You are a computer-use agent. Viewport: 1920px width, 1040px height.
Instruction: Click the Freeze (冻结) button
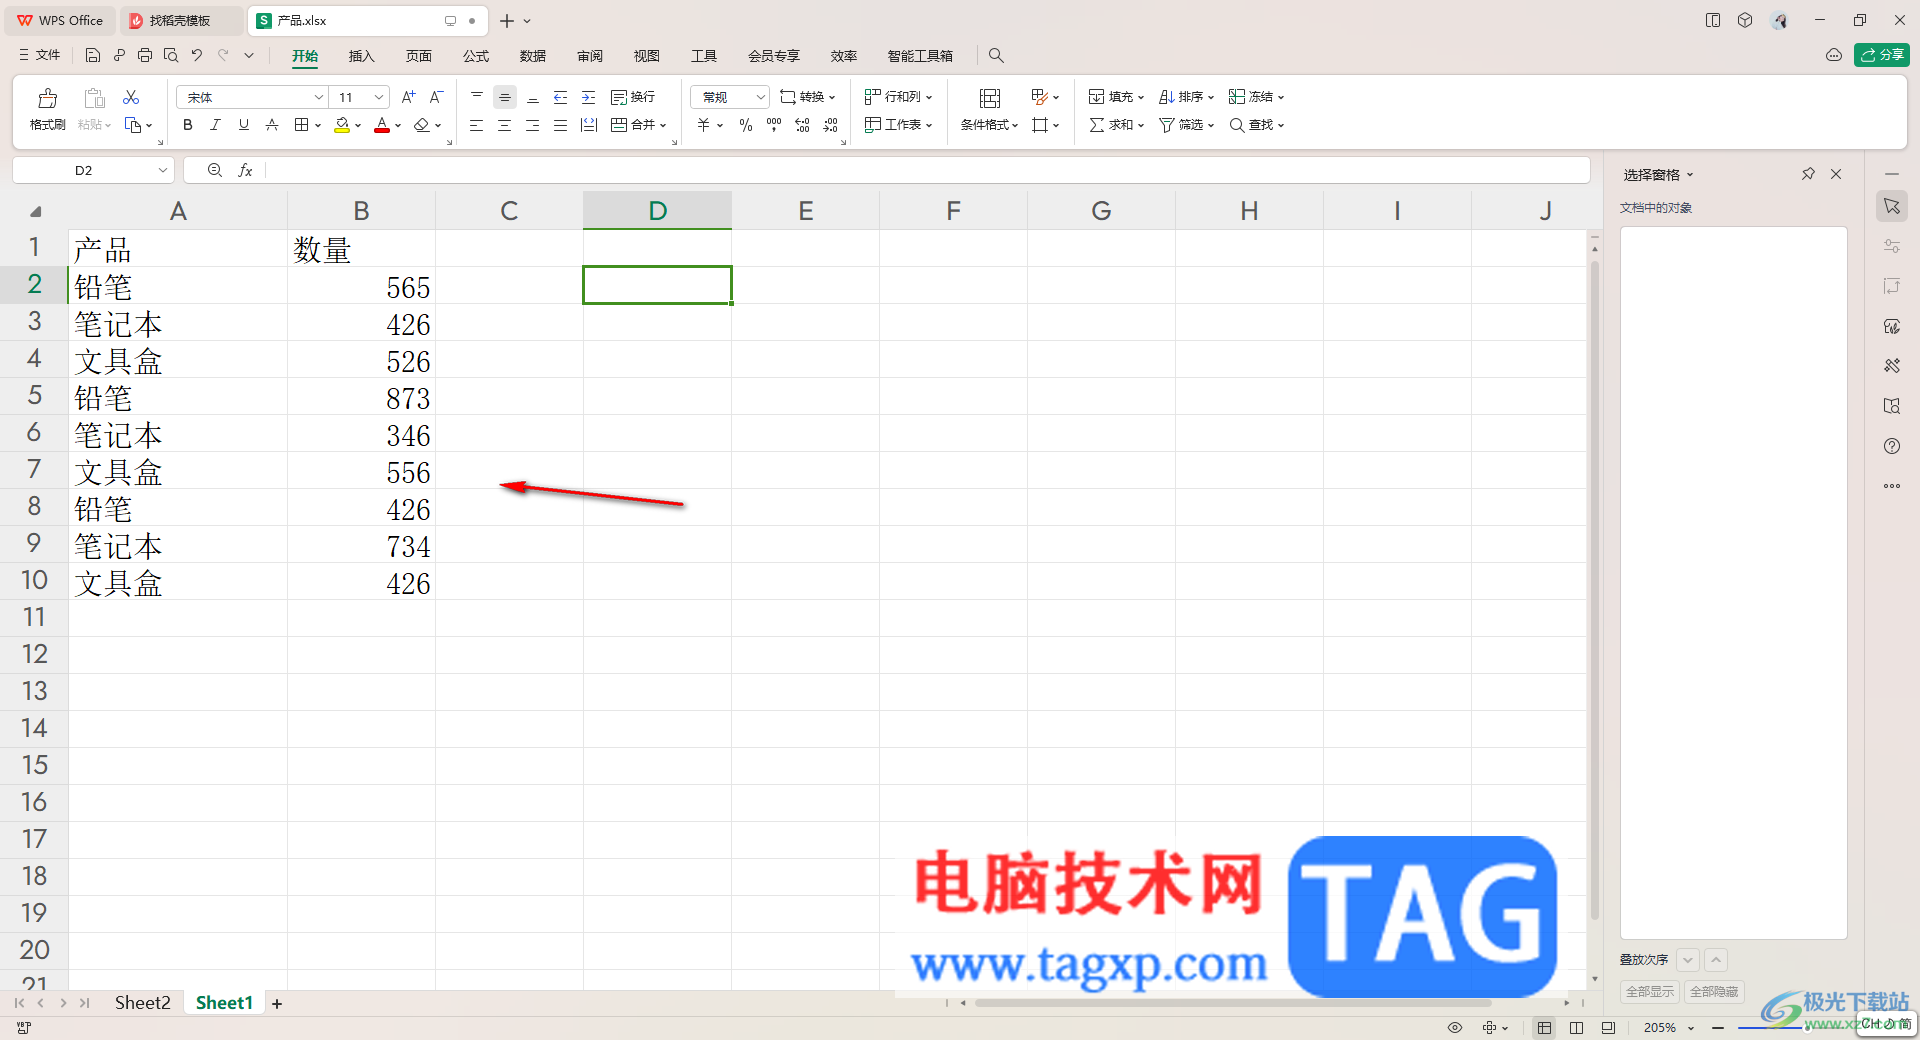[x=1256, y=97]
